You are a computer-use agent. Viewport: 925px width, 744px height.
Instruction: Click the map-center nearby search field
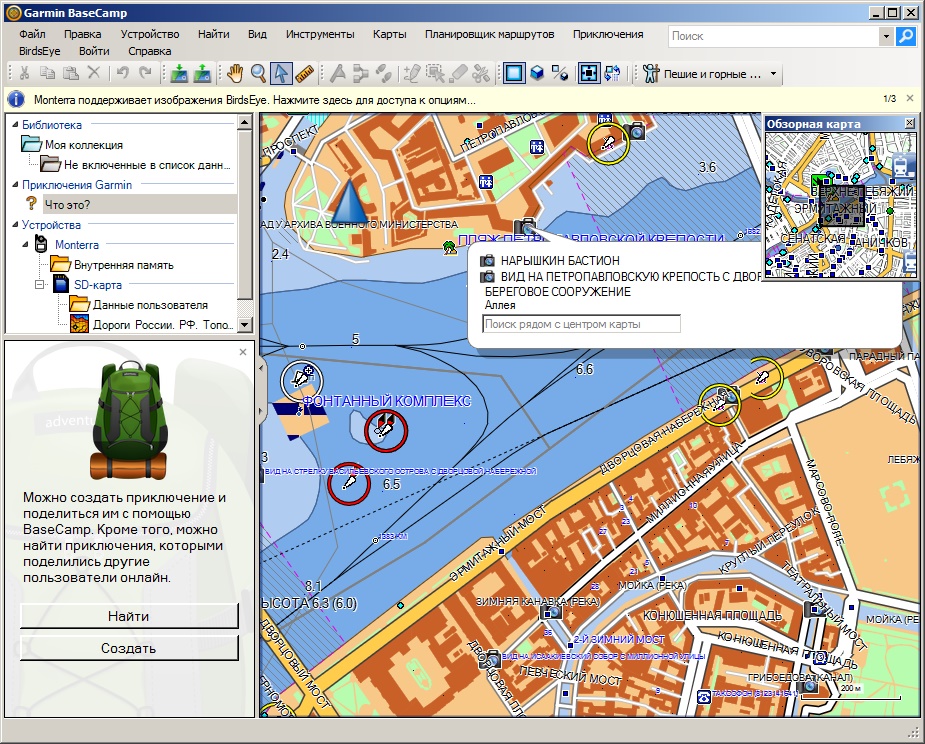(581, 324)
